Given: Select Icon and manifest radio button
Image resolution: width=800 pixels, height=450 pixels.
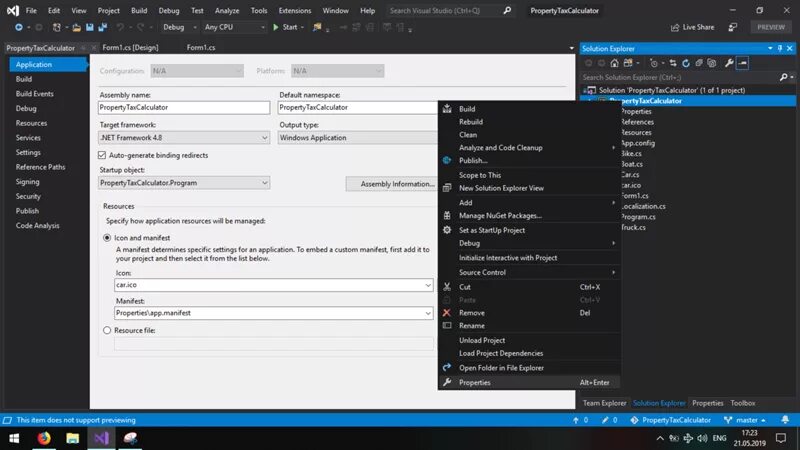Looking at the screenshot, I should click(x=107, y=238).
